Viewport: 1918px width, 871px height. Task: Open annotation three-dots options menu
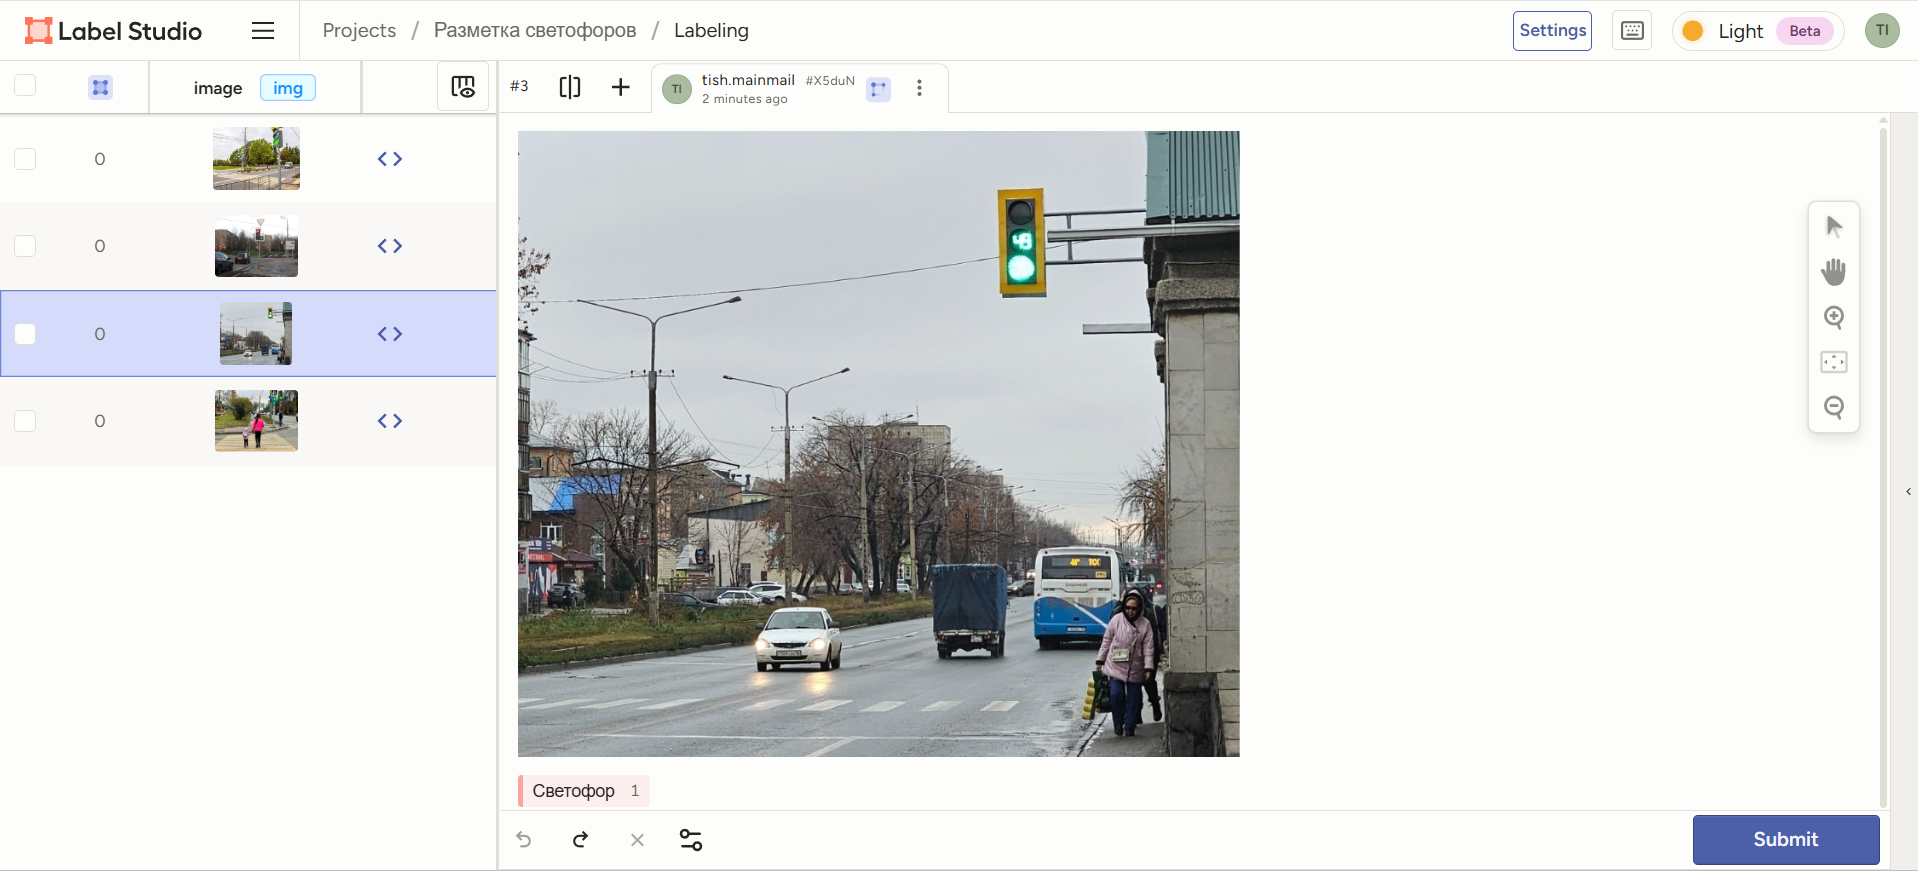[919, 88]
